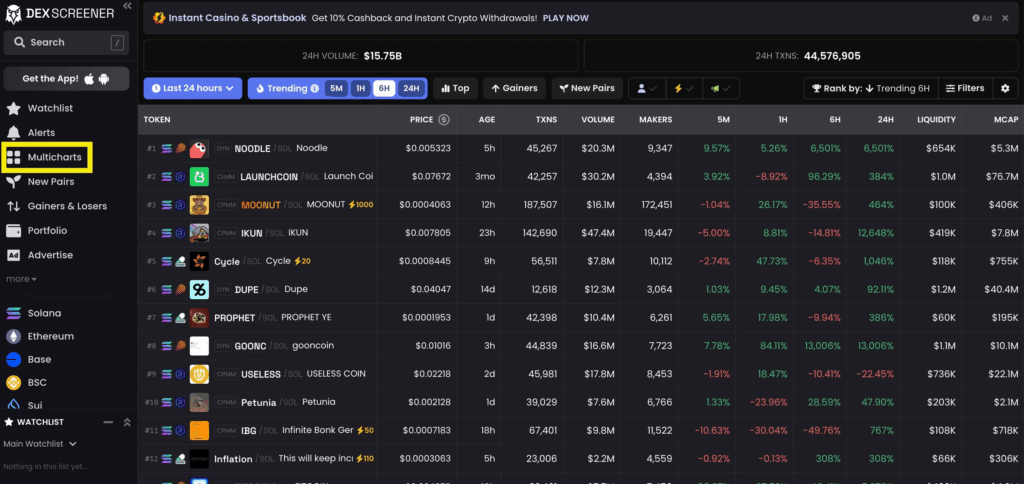Open the Watchlist star icon in sidebar
The height and width of the screenshot is (484, 1024).
click(x=14, y=108)
